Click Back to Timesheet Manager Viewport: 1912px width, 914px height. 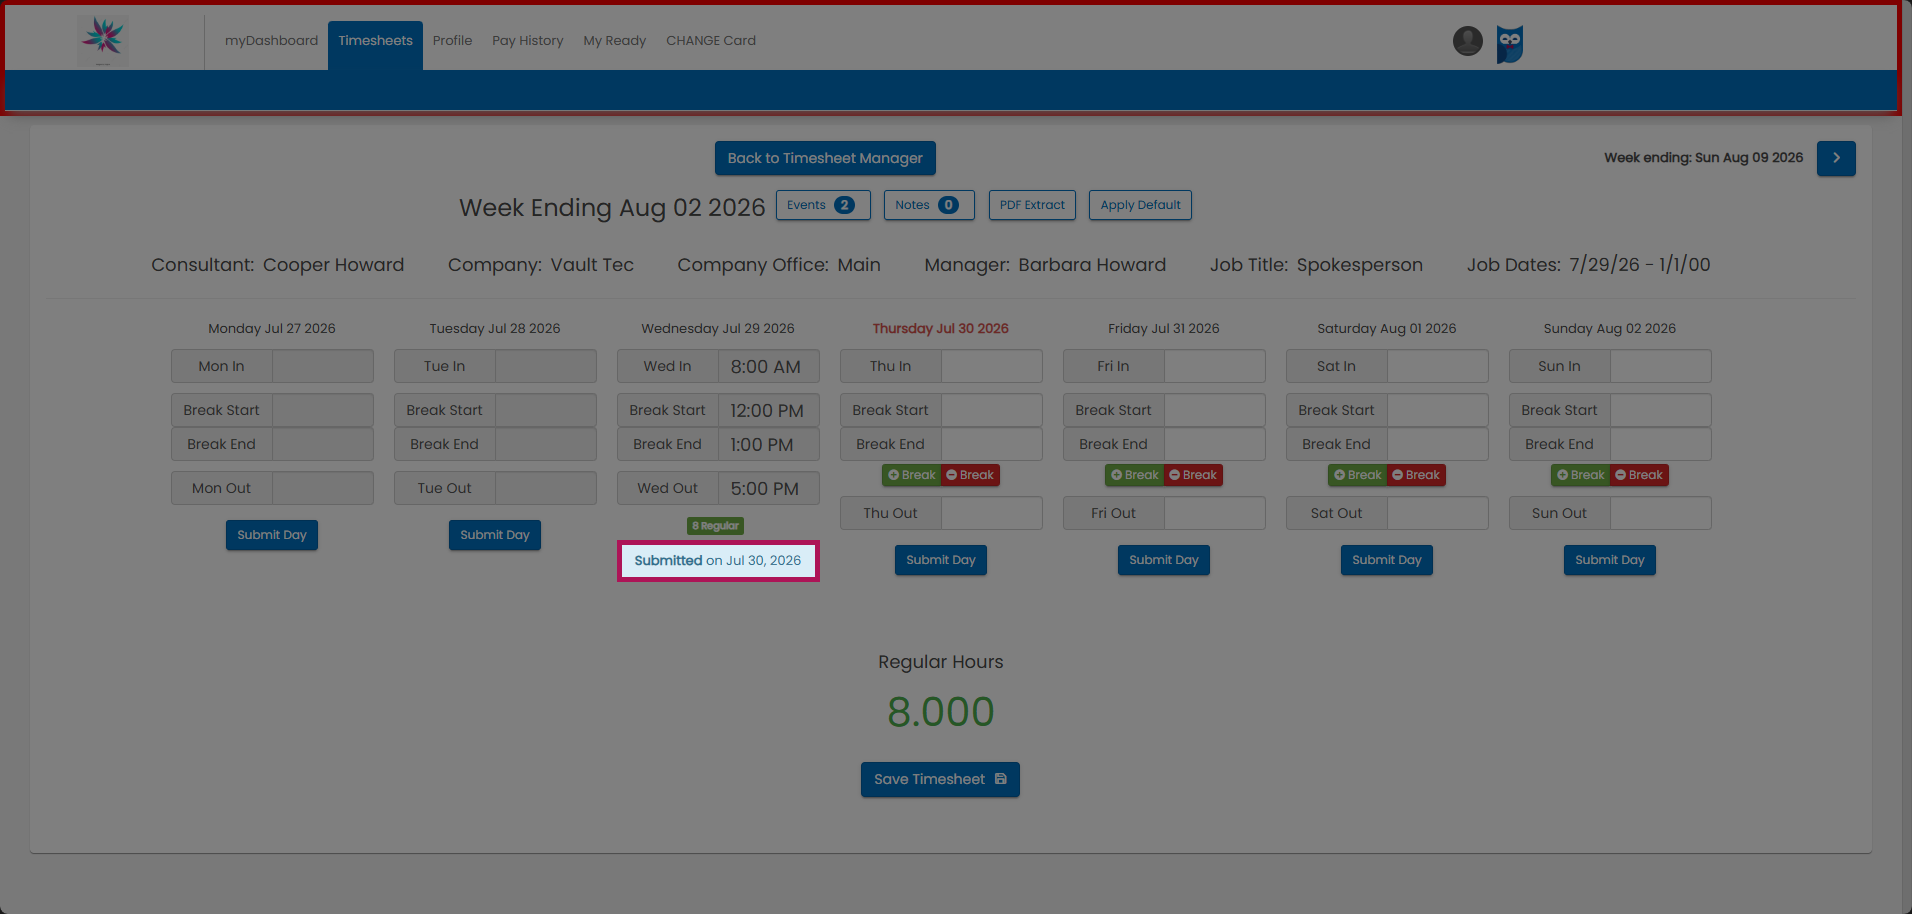tap(825, 158)
